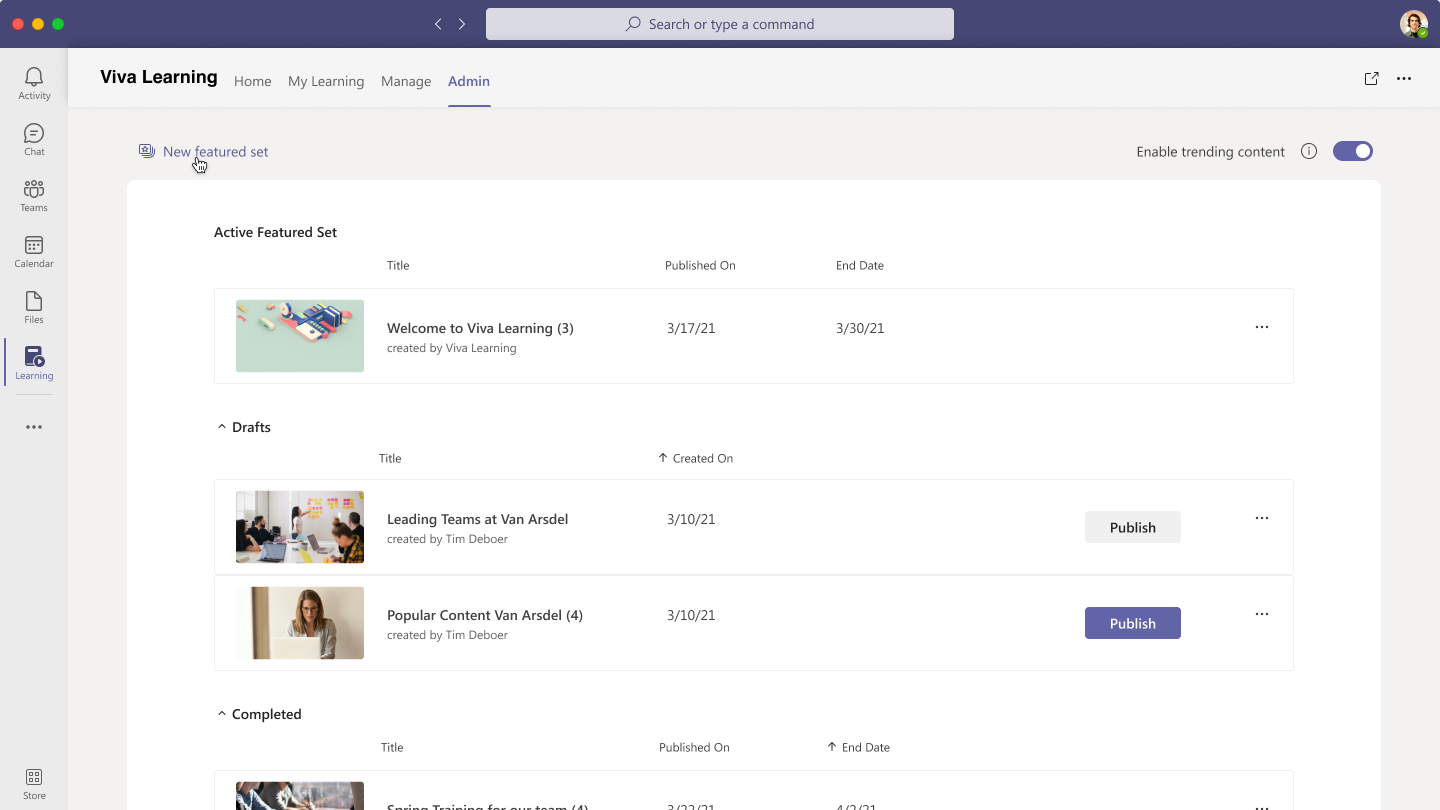Click the 3/30/21 end date
The height and width of the screenshot is (810, 1440).
tap(860, 328)
